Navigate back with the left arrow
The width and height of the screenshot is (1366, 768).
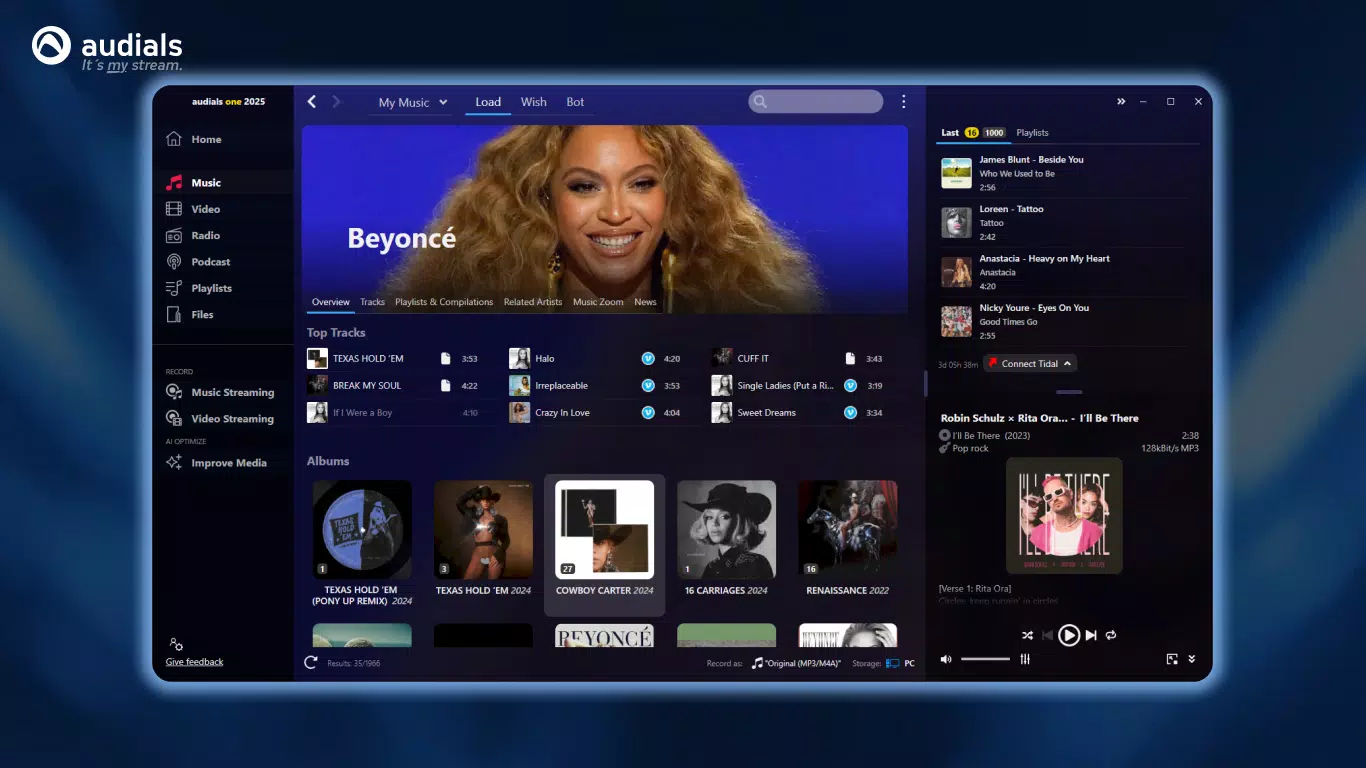pyautogui.click(x=312, y=102)
